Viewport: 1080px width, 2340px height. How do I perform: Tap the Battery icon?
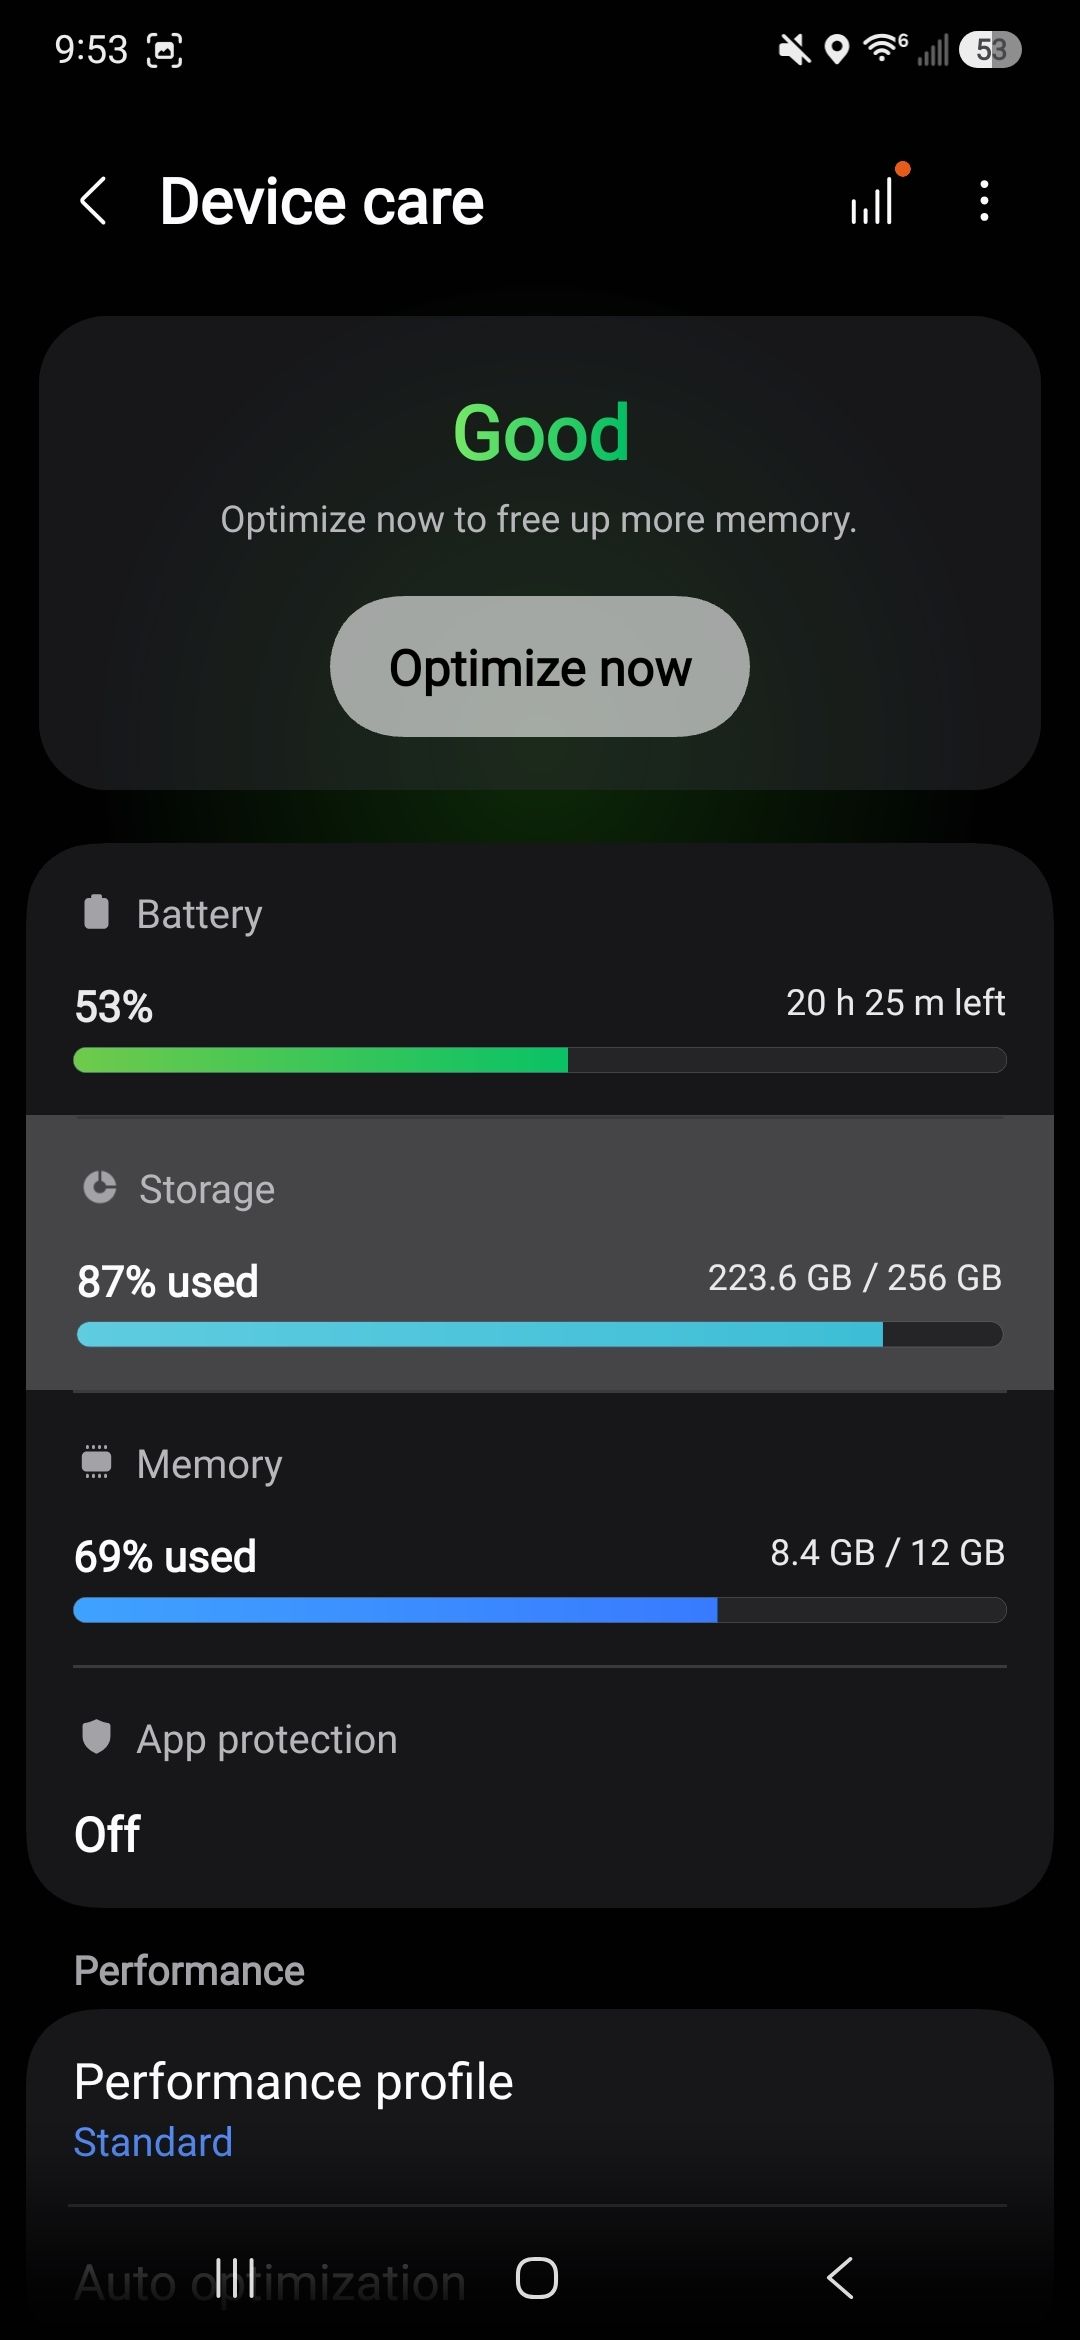click(x=96, y=912)
